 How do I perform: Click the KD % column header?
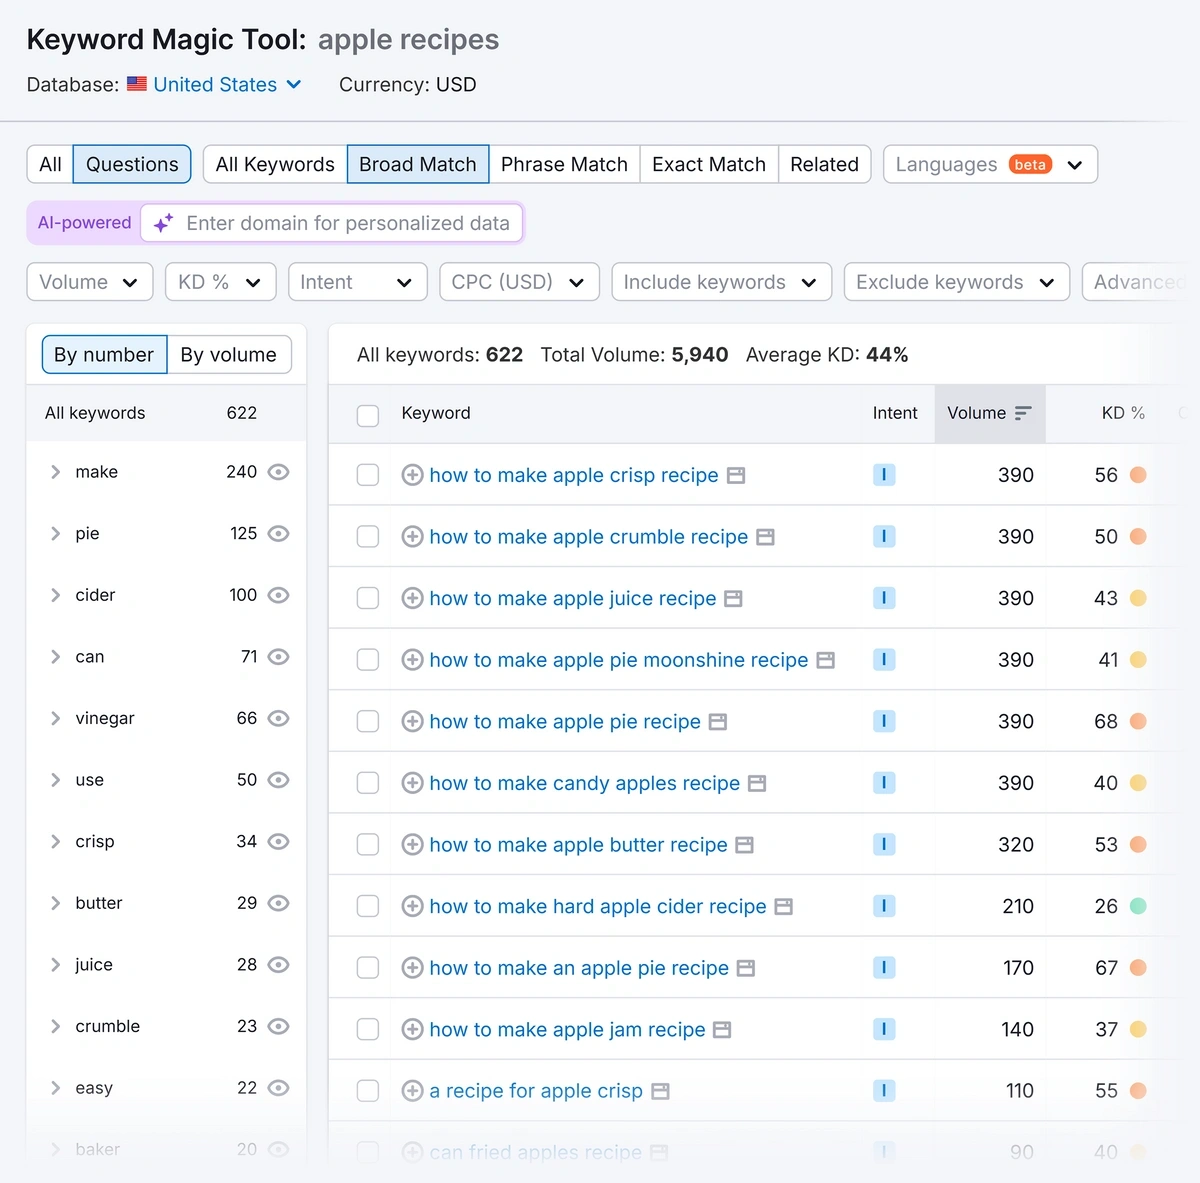coord(1123,413)
